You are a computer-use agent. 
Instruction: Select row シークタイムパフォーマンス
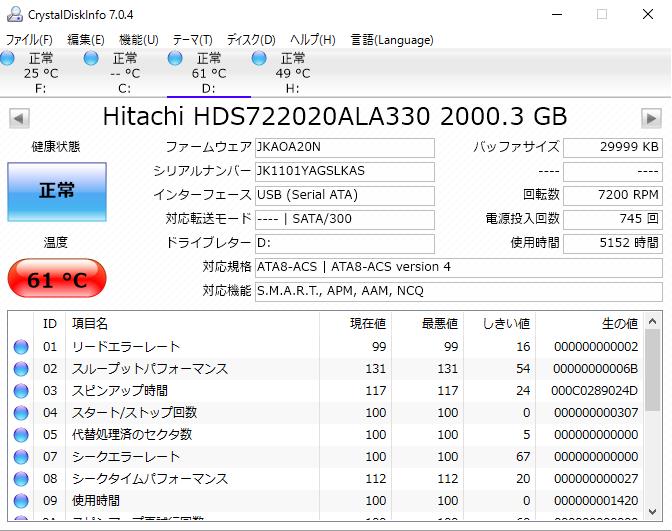[x=326, y=479]
